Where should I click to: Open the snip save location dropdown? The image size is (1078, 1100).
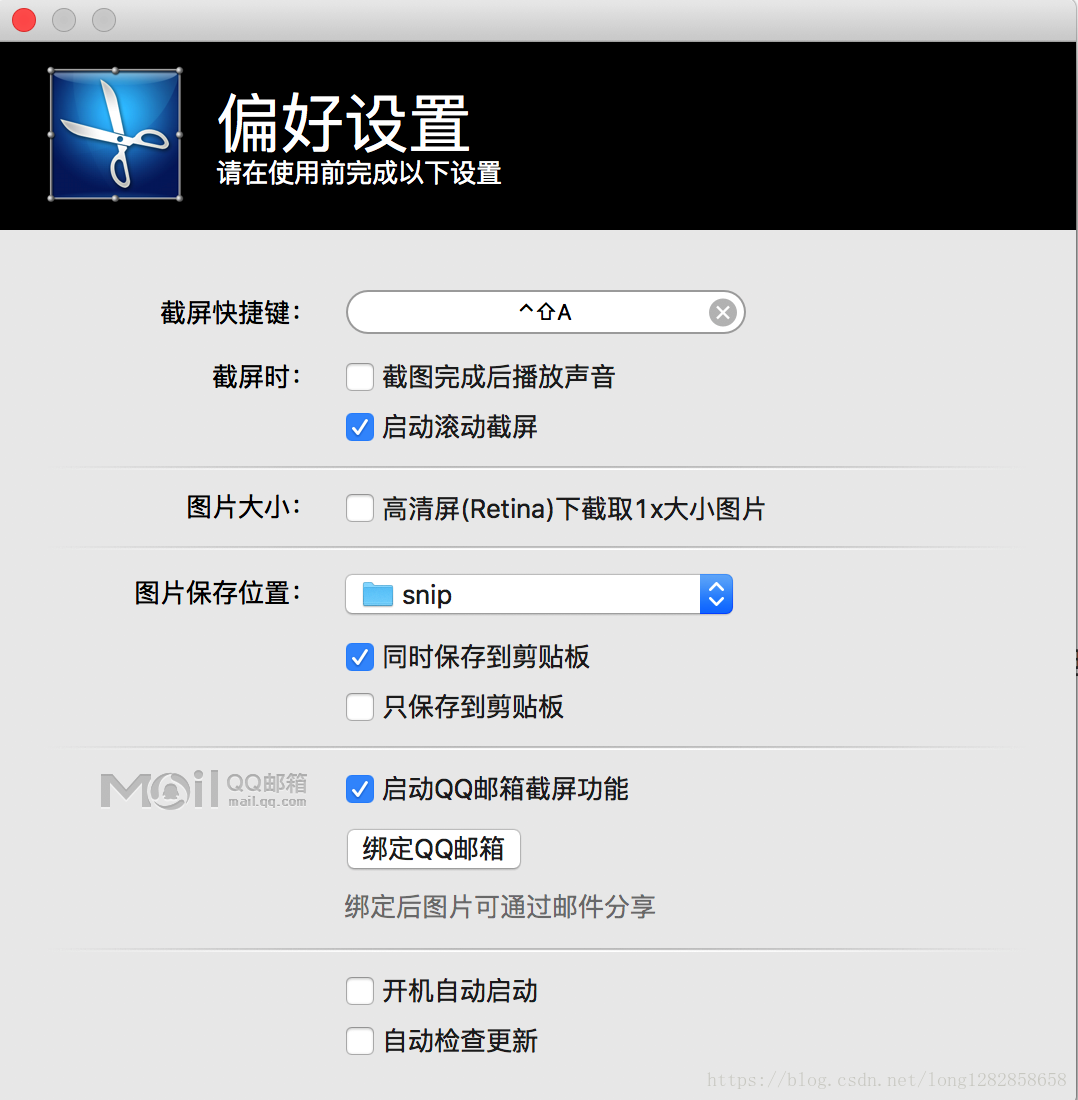539,594
